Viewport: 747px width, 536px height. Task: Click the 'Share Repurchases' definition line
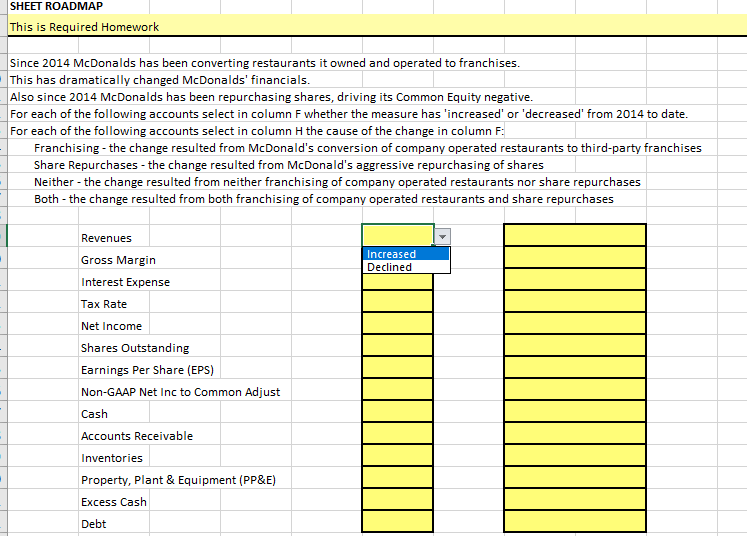(x=289, y=165)
